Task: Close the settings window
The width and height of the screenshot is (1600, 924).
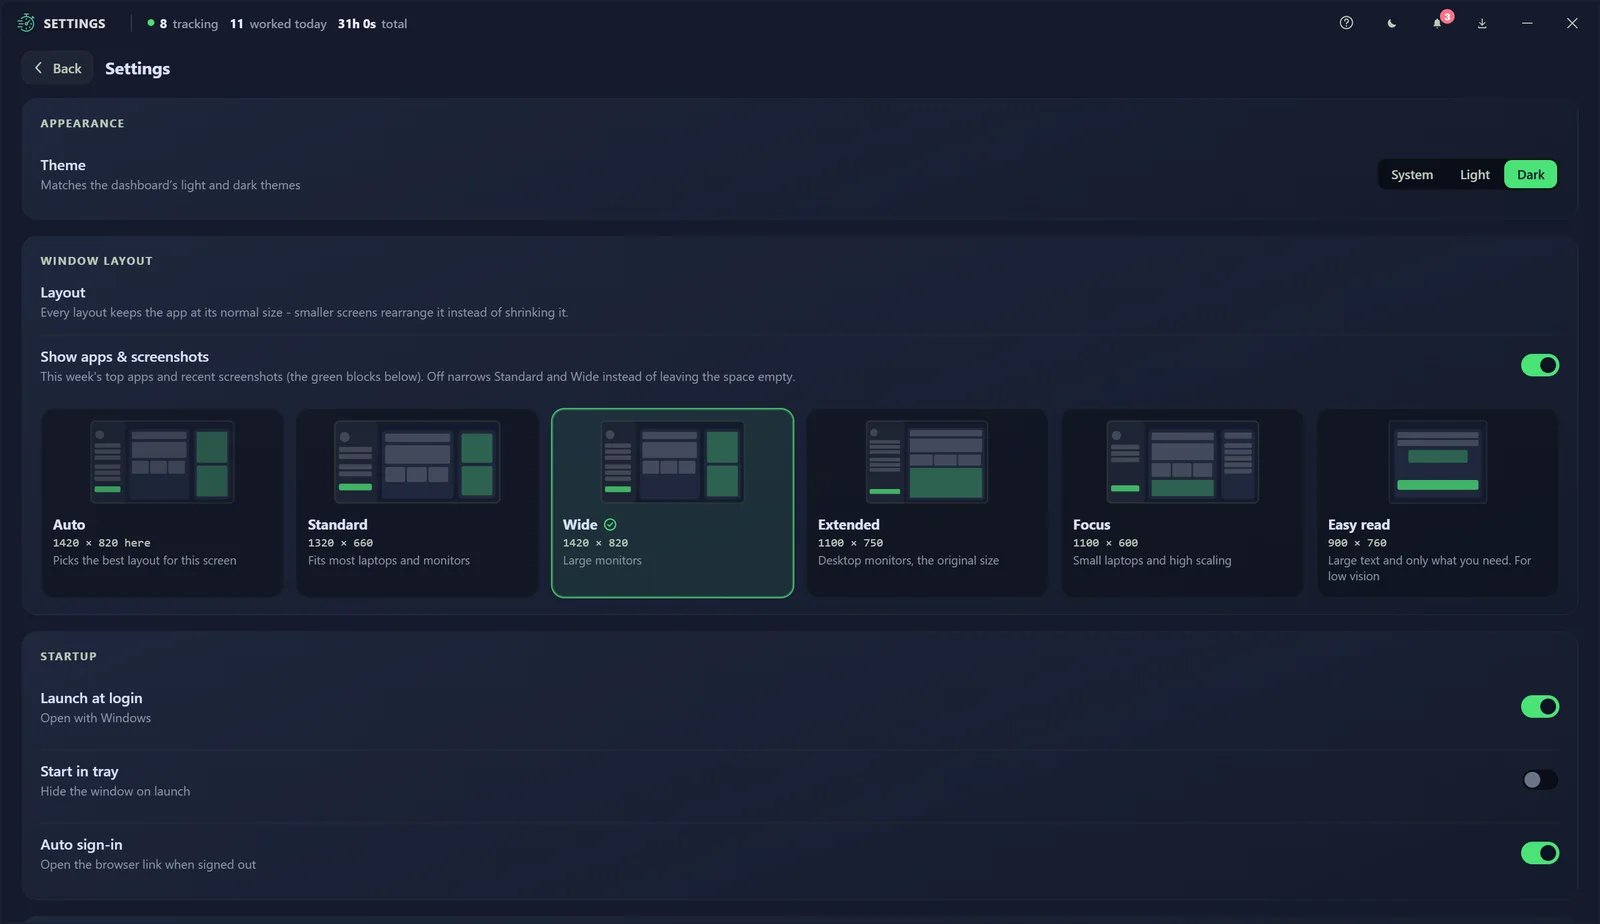Action: 1572,23
